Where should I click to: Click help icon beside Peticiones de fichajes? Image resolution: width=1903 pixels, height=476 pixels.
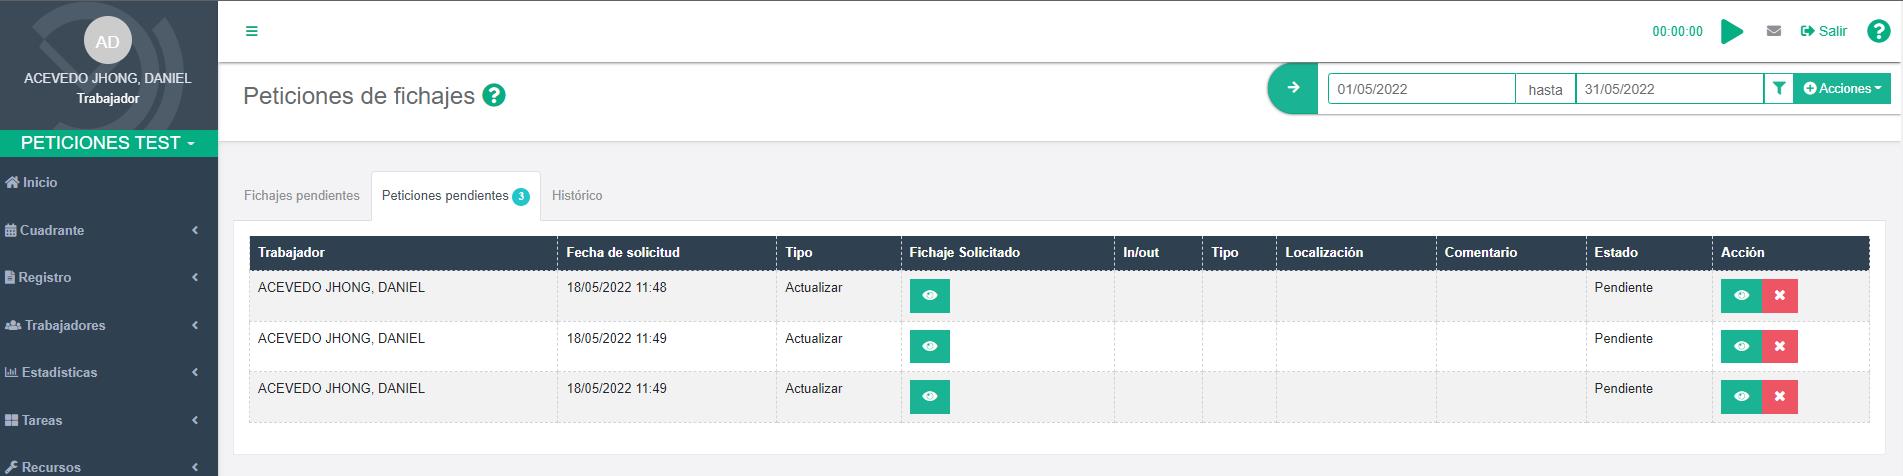click(493, 96)
